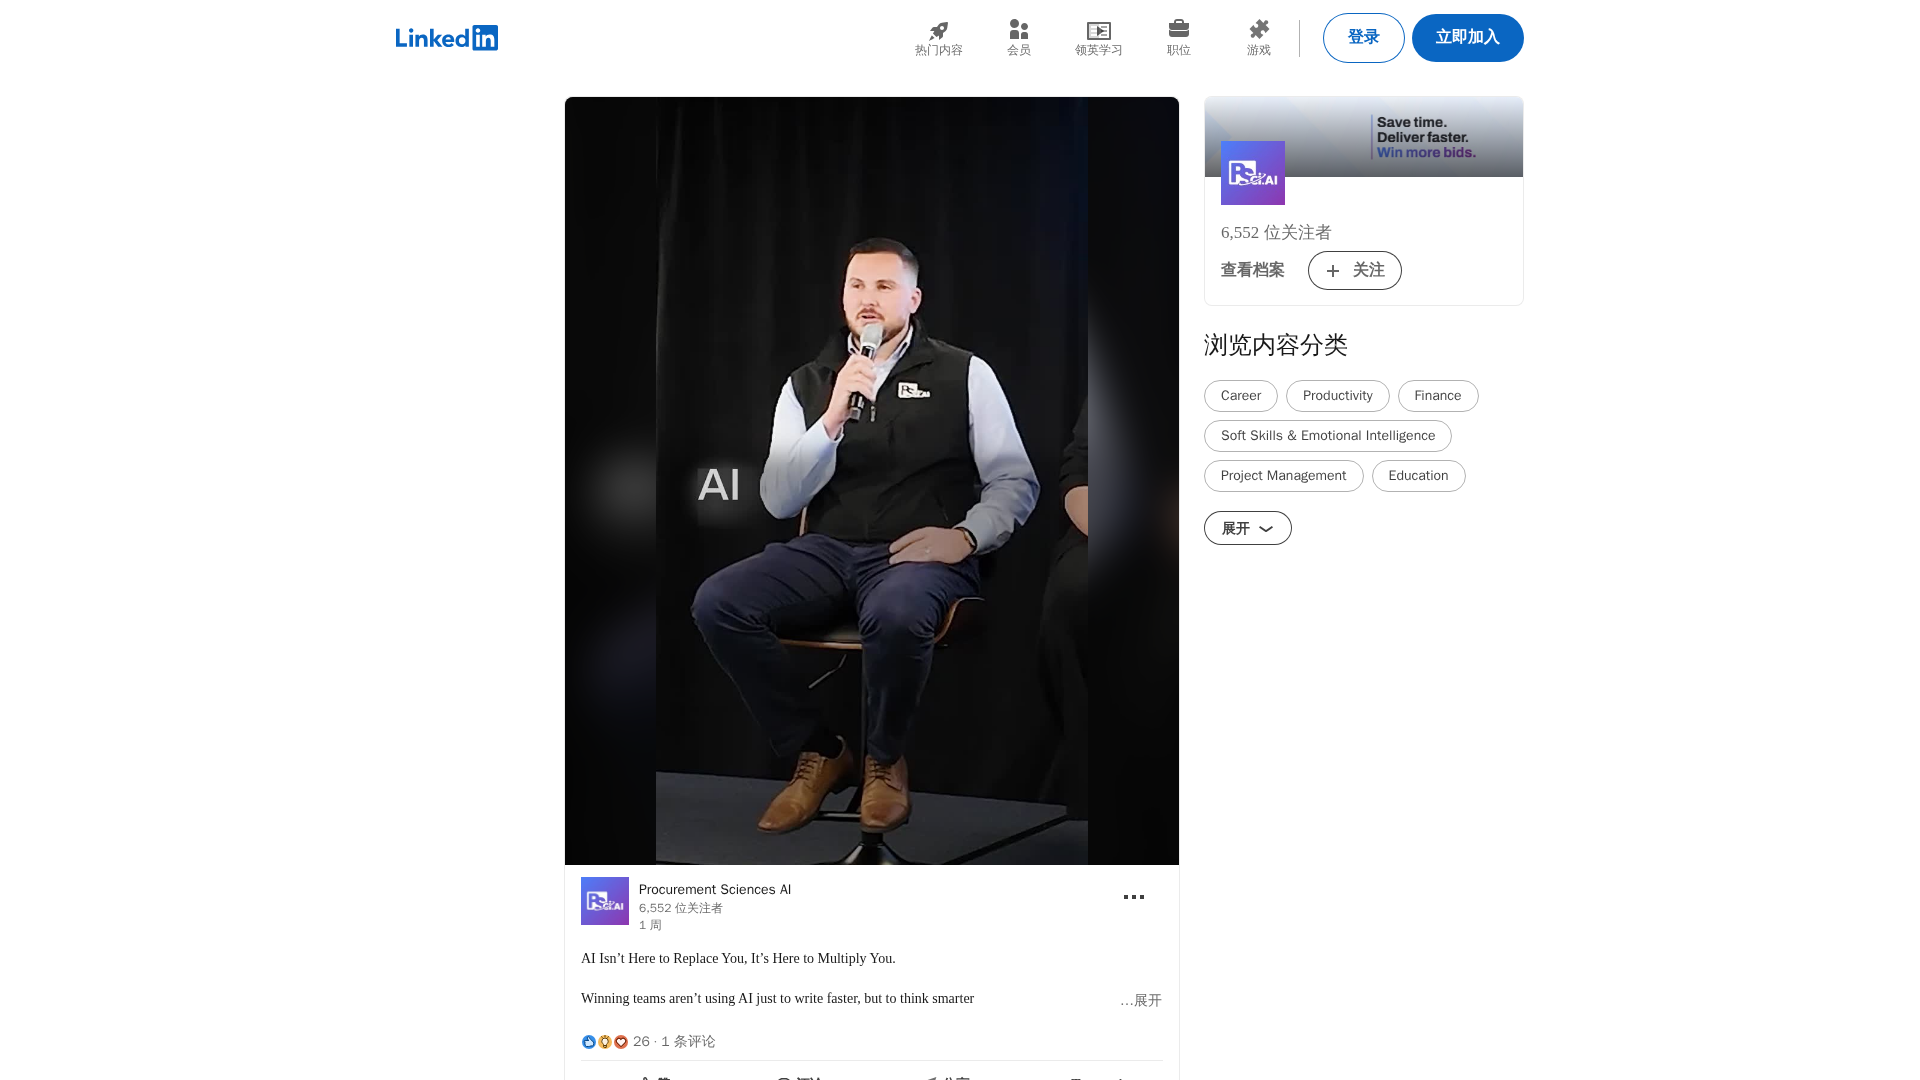
Task: Click the 立即加入 join button
Action: tap(1467, 38)
